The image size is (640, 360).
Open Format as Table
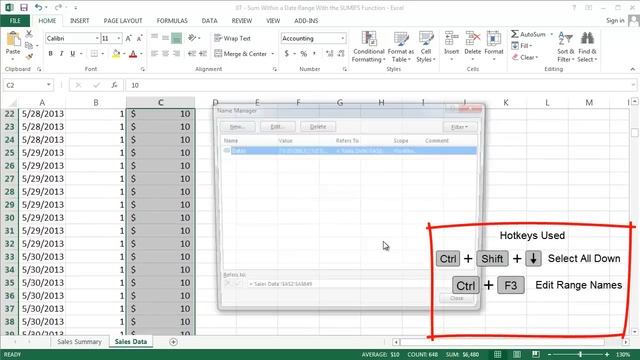coord(401,47)
